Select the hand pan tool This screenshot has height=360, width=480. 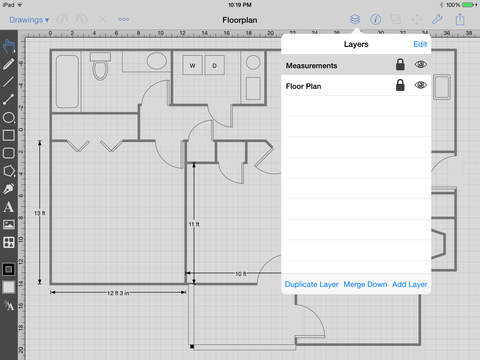pos(9,46)
